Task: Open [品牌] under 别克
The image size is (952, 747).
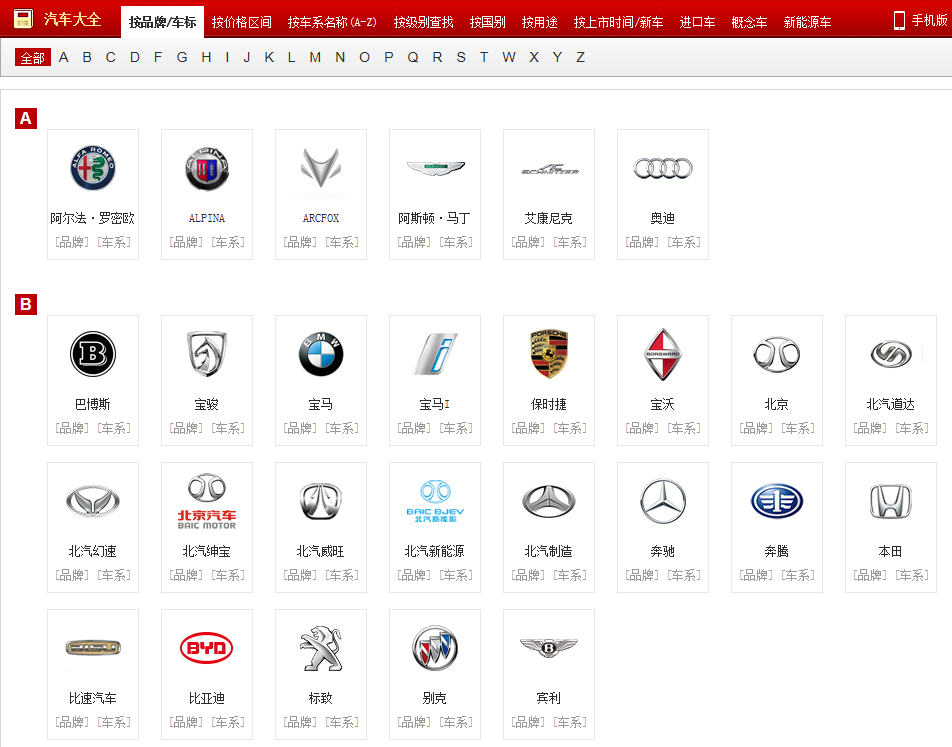Action: point(414,722)
